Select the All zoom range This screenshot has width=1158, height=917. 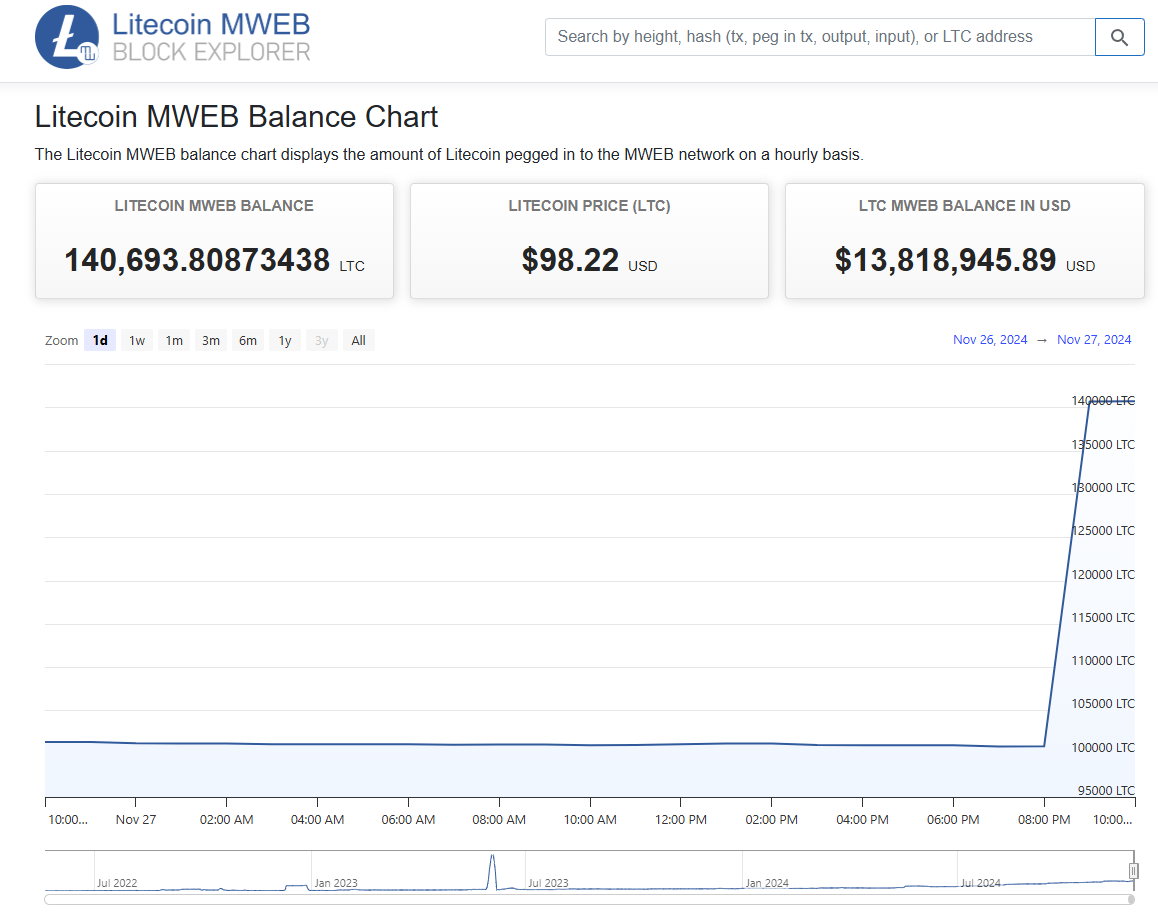(358, 340)
